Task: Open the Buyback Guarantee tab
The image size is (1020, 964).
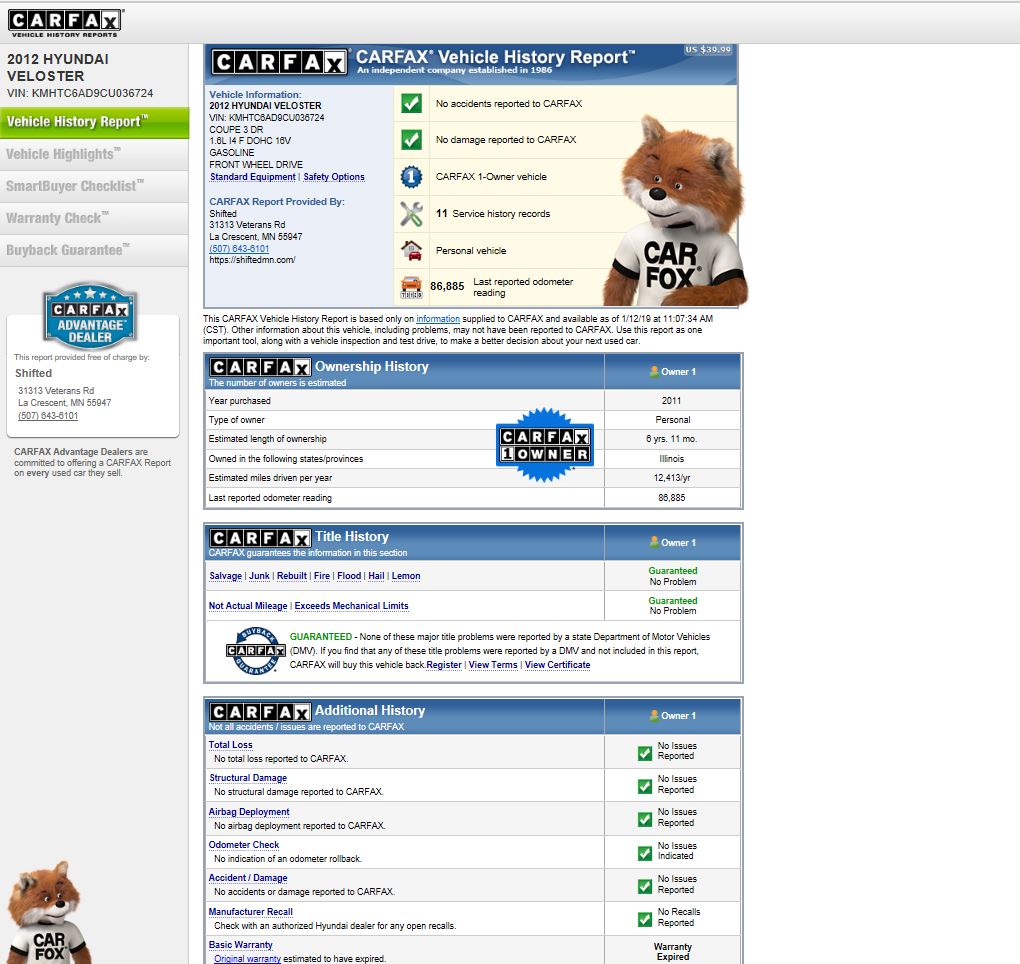Action: point(94,250)
